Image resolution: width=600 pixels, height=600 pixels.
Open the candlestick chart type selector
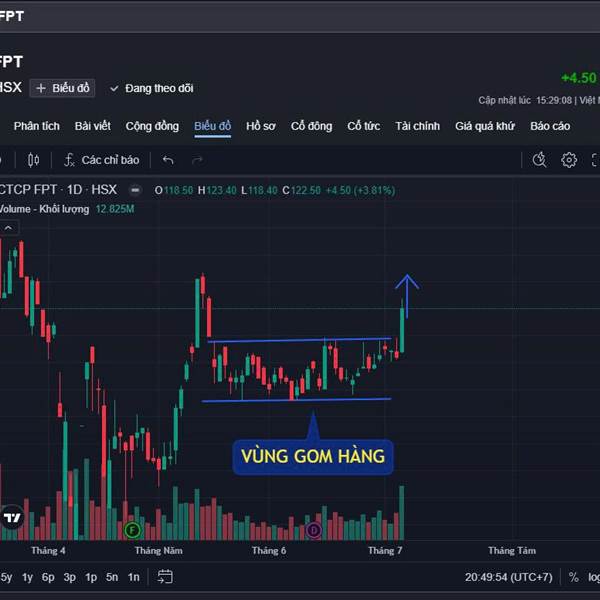coord(33,160)
